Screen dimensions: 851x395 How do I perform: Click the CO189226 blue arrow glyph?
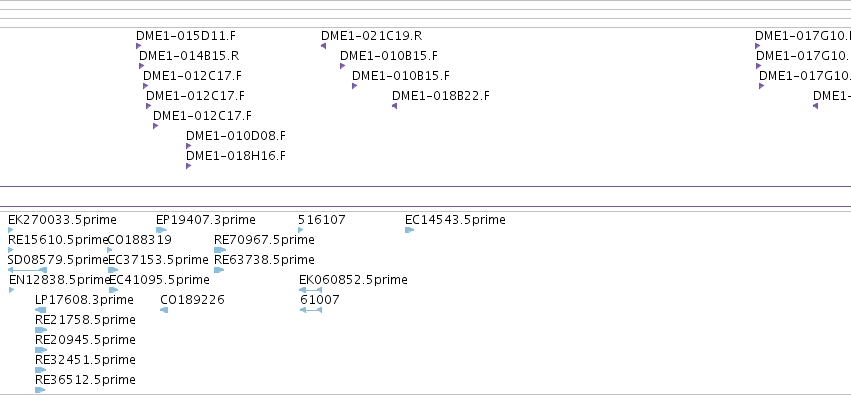(164, 310)
